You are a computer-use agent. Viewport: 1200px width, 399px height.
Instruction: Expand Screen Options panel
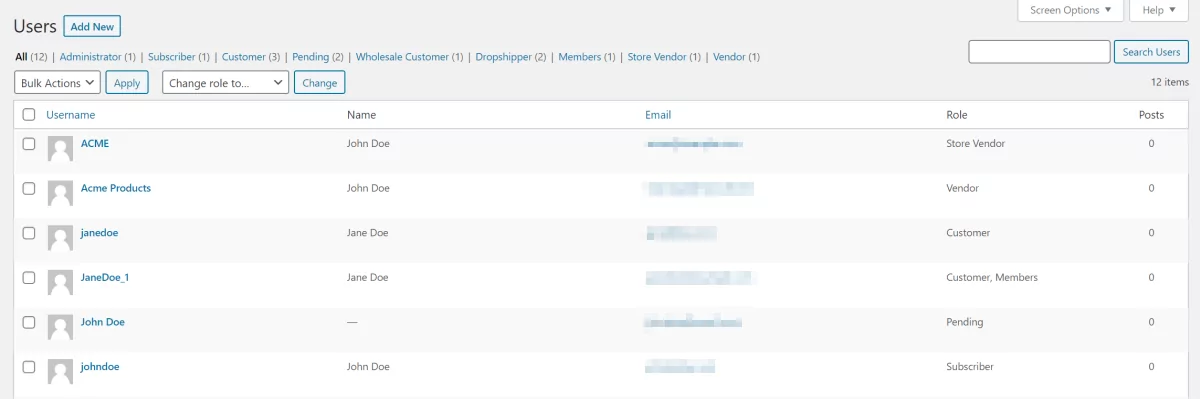click(x=1071, y=10)
